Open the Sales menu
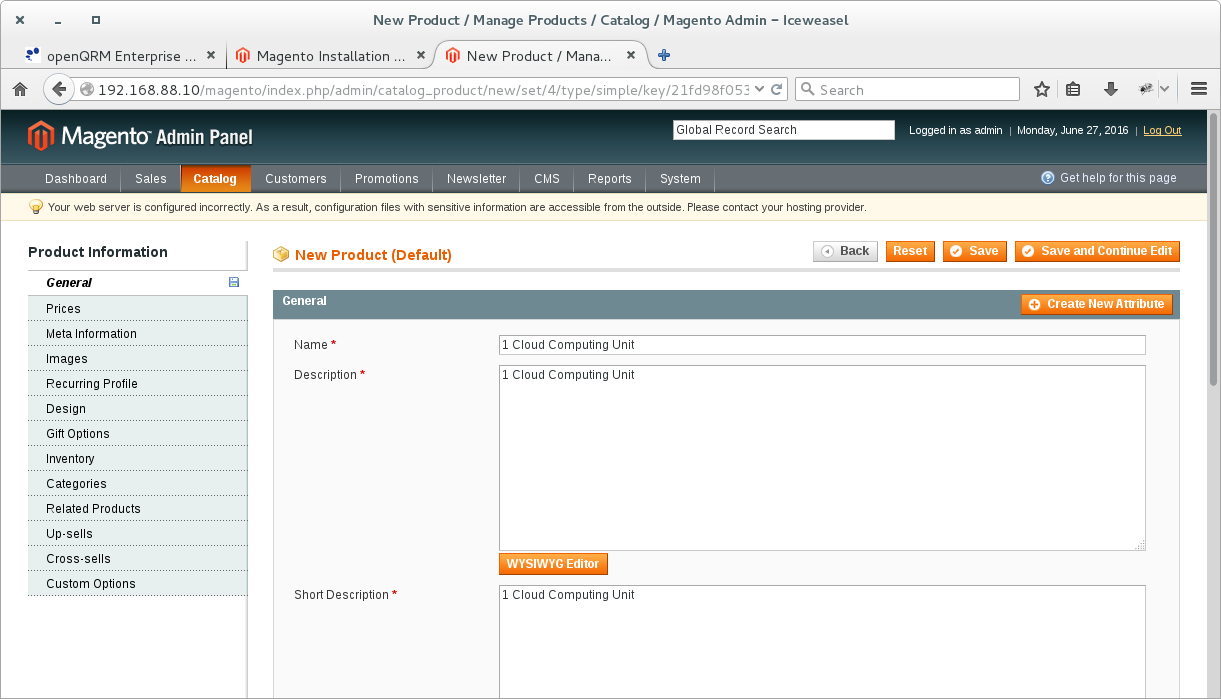This screenshot has height=699, width=1221. click(151, 179)
